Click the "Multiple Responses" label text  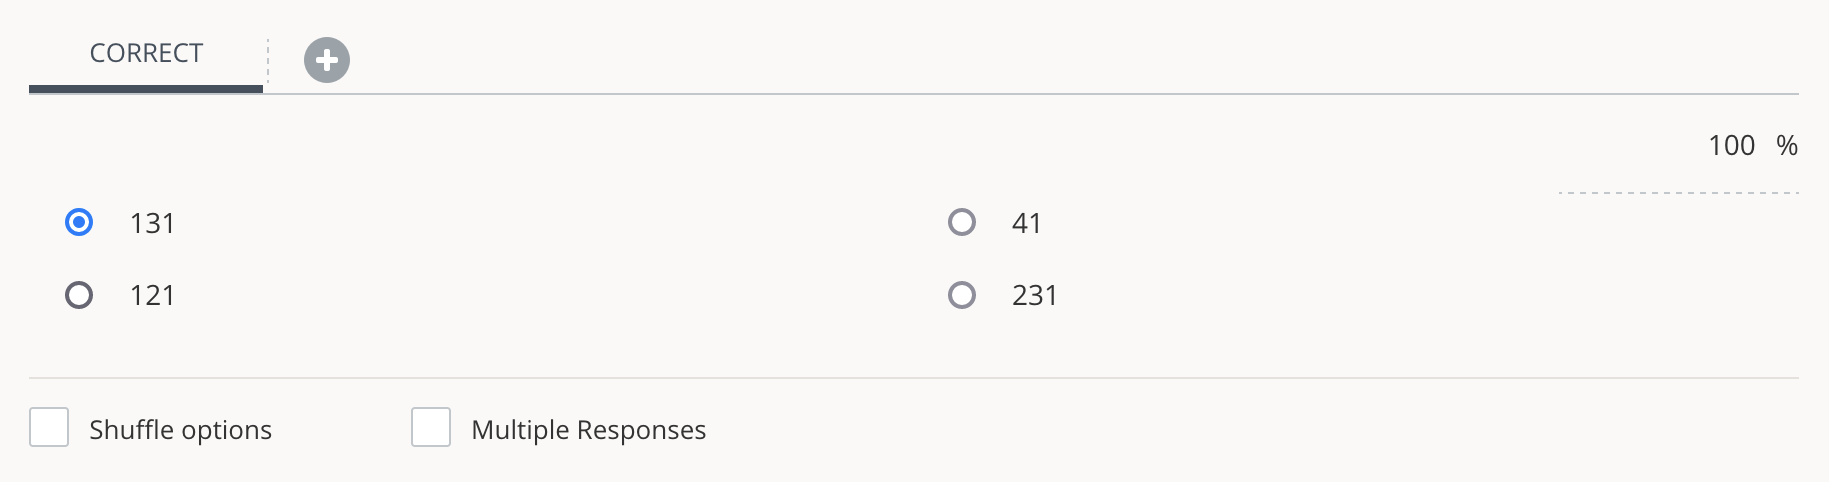(589, 430)
